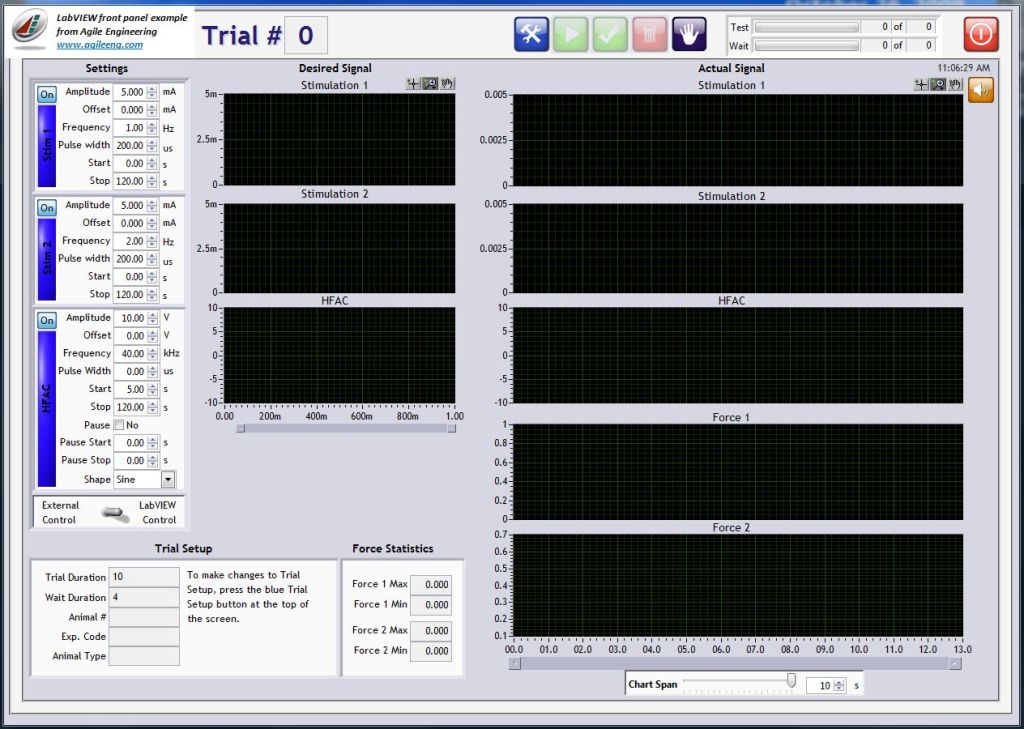
Task: Open the Shape dropdown showing Sine
Action: pyautogui.click(x=168, y=480)
